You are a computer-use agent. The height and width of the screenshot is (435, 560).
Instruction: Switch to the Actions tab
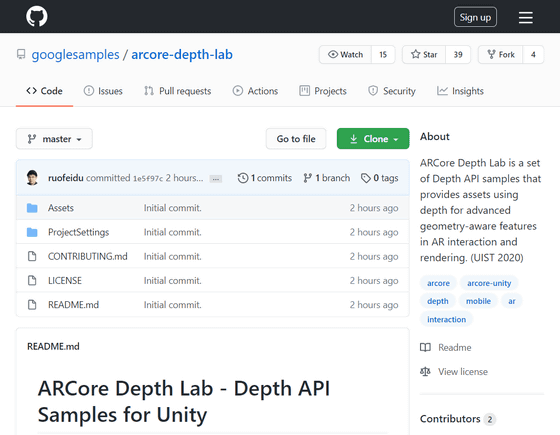255,91
